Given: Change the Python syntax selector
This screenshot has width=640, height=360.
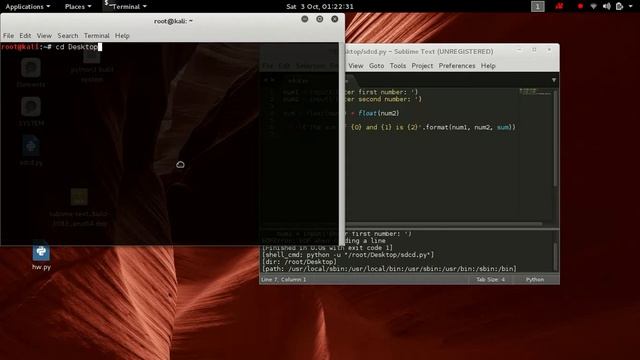Looking at the screenshot, I should [535, 280].
